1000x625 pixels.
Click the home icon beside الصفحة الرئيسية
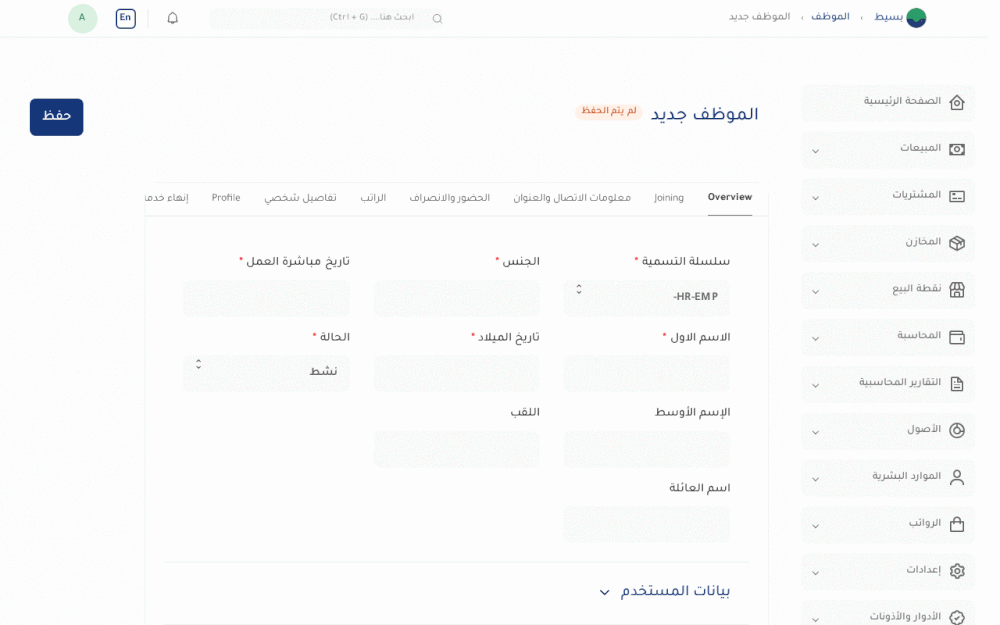pos(957,102)
